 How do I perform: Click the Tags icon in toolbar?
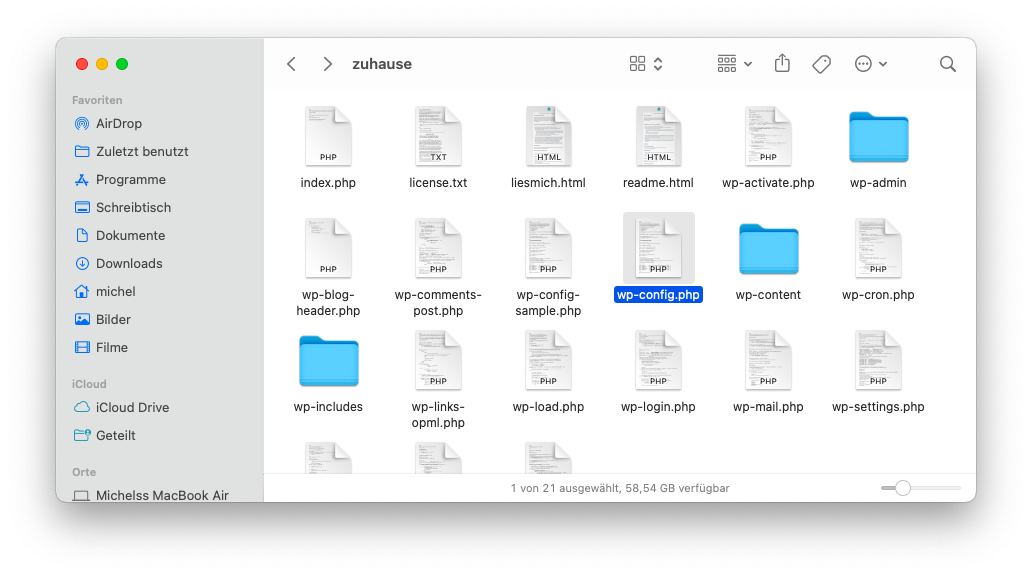pos(821,64)
